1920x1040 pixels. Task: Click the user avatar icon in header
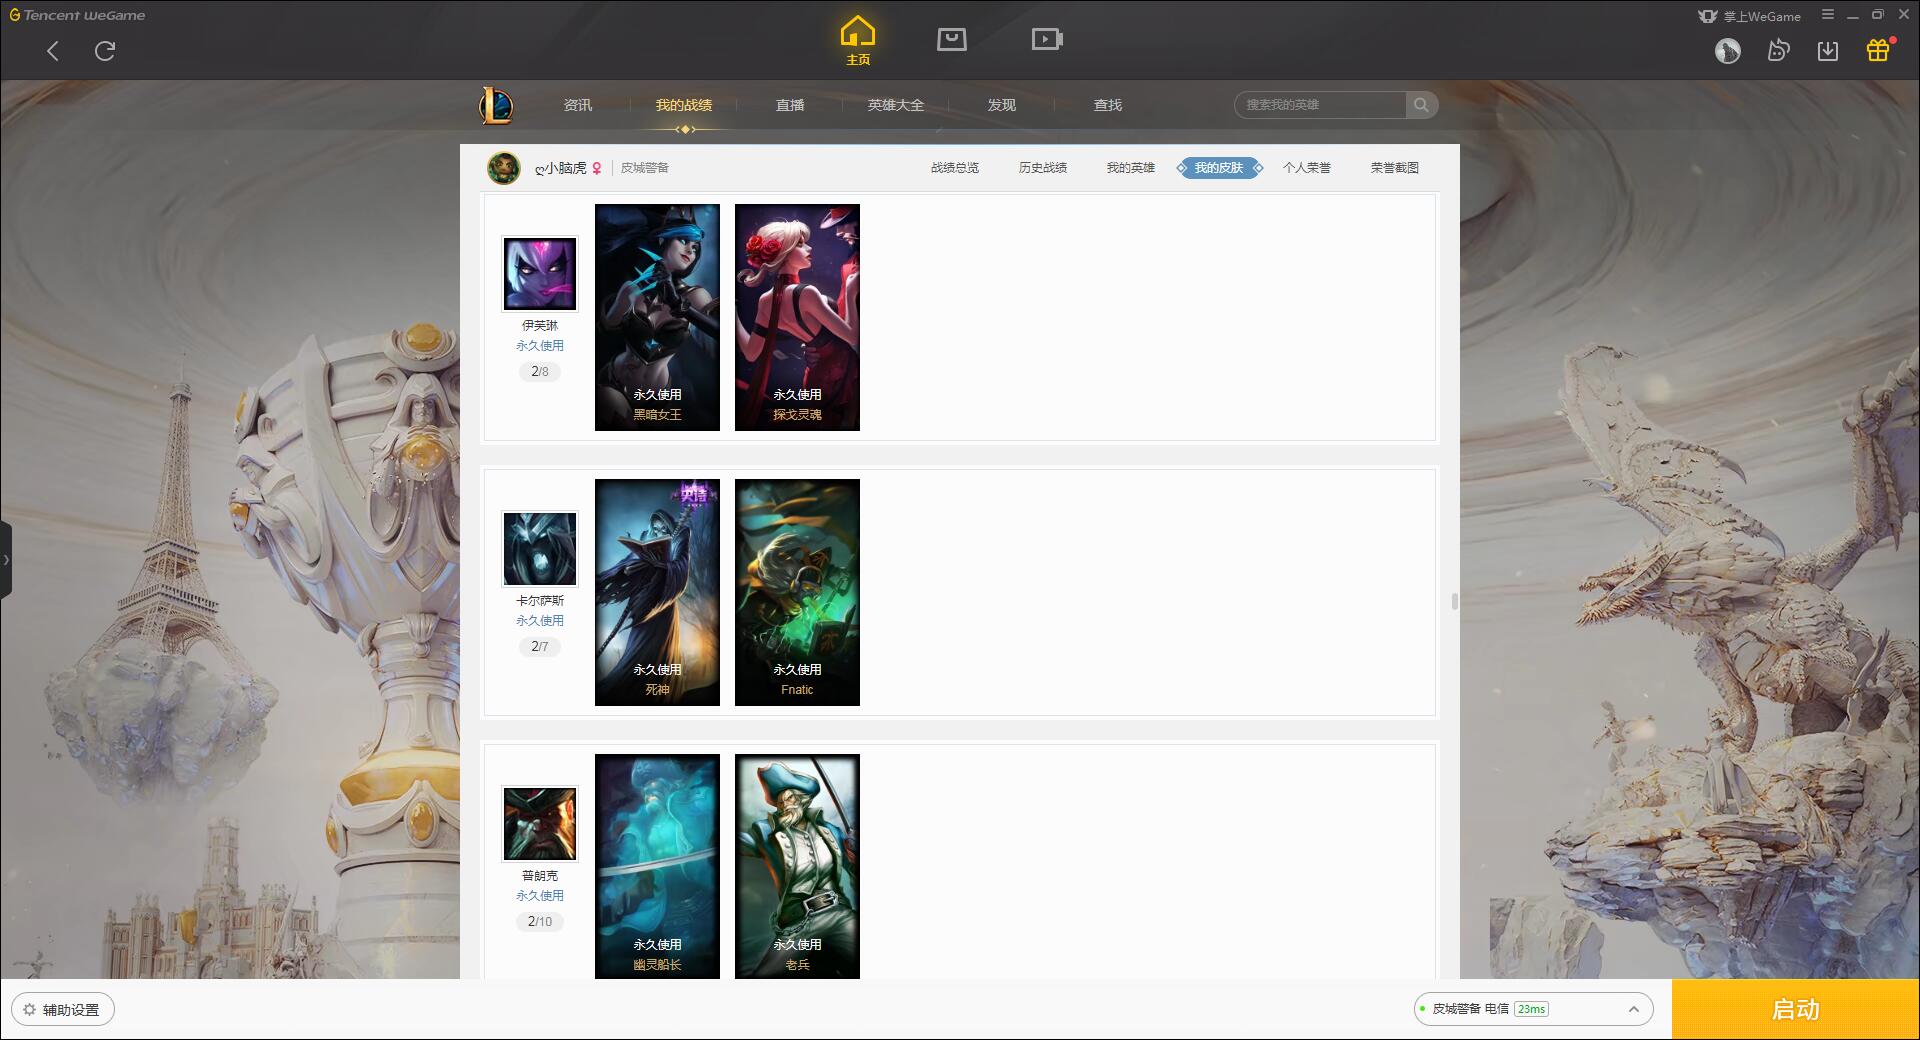pyautogui.click(x=1728, y=51)
